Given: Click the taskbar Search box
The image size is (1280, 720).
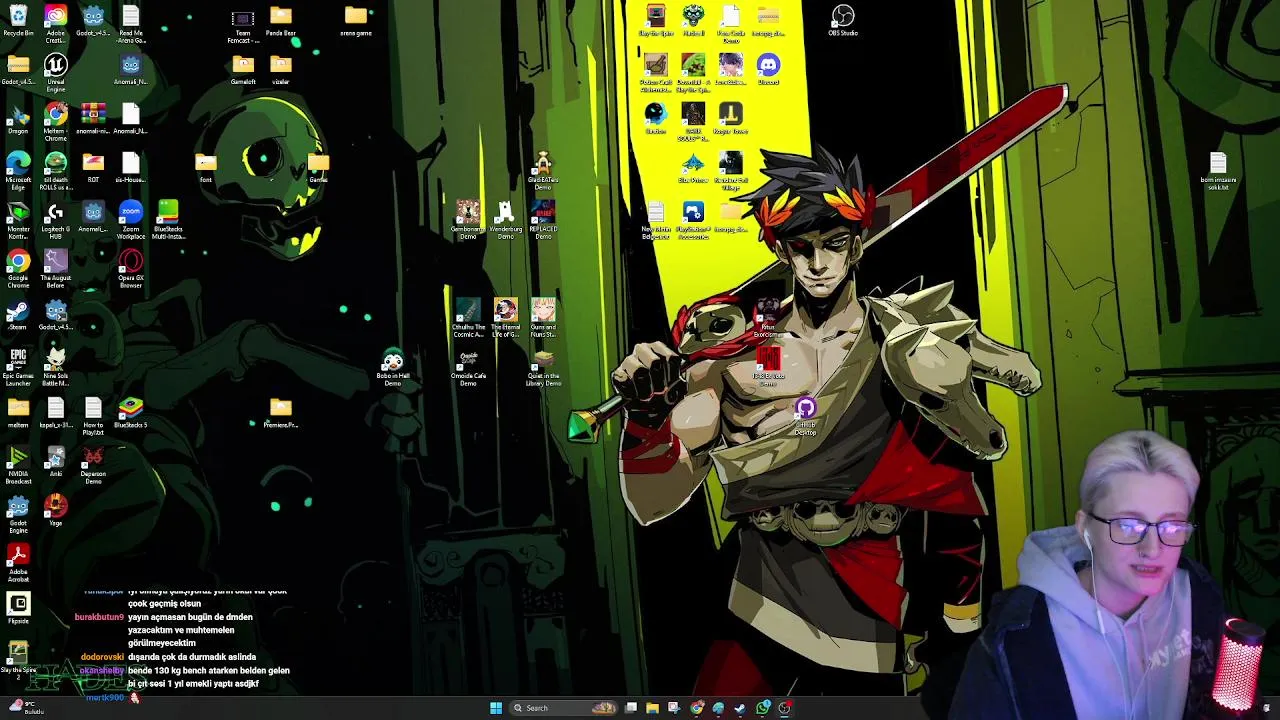Looking at the screenshot, I should point(564,708).
